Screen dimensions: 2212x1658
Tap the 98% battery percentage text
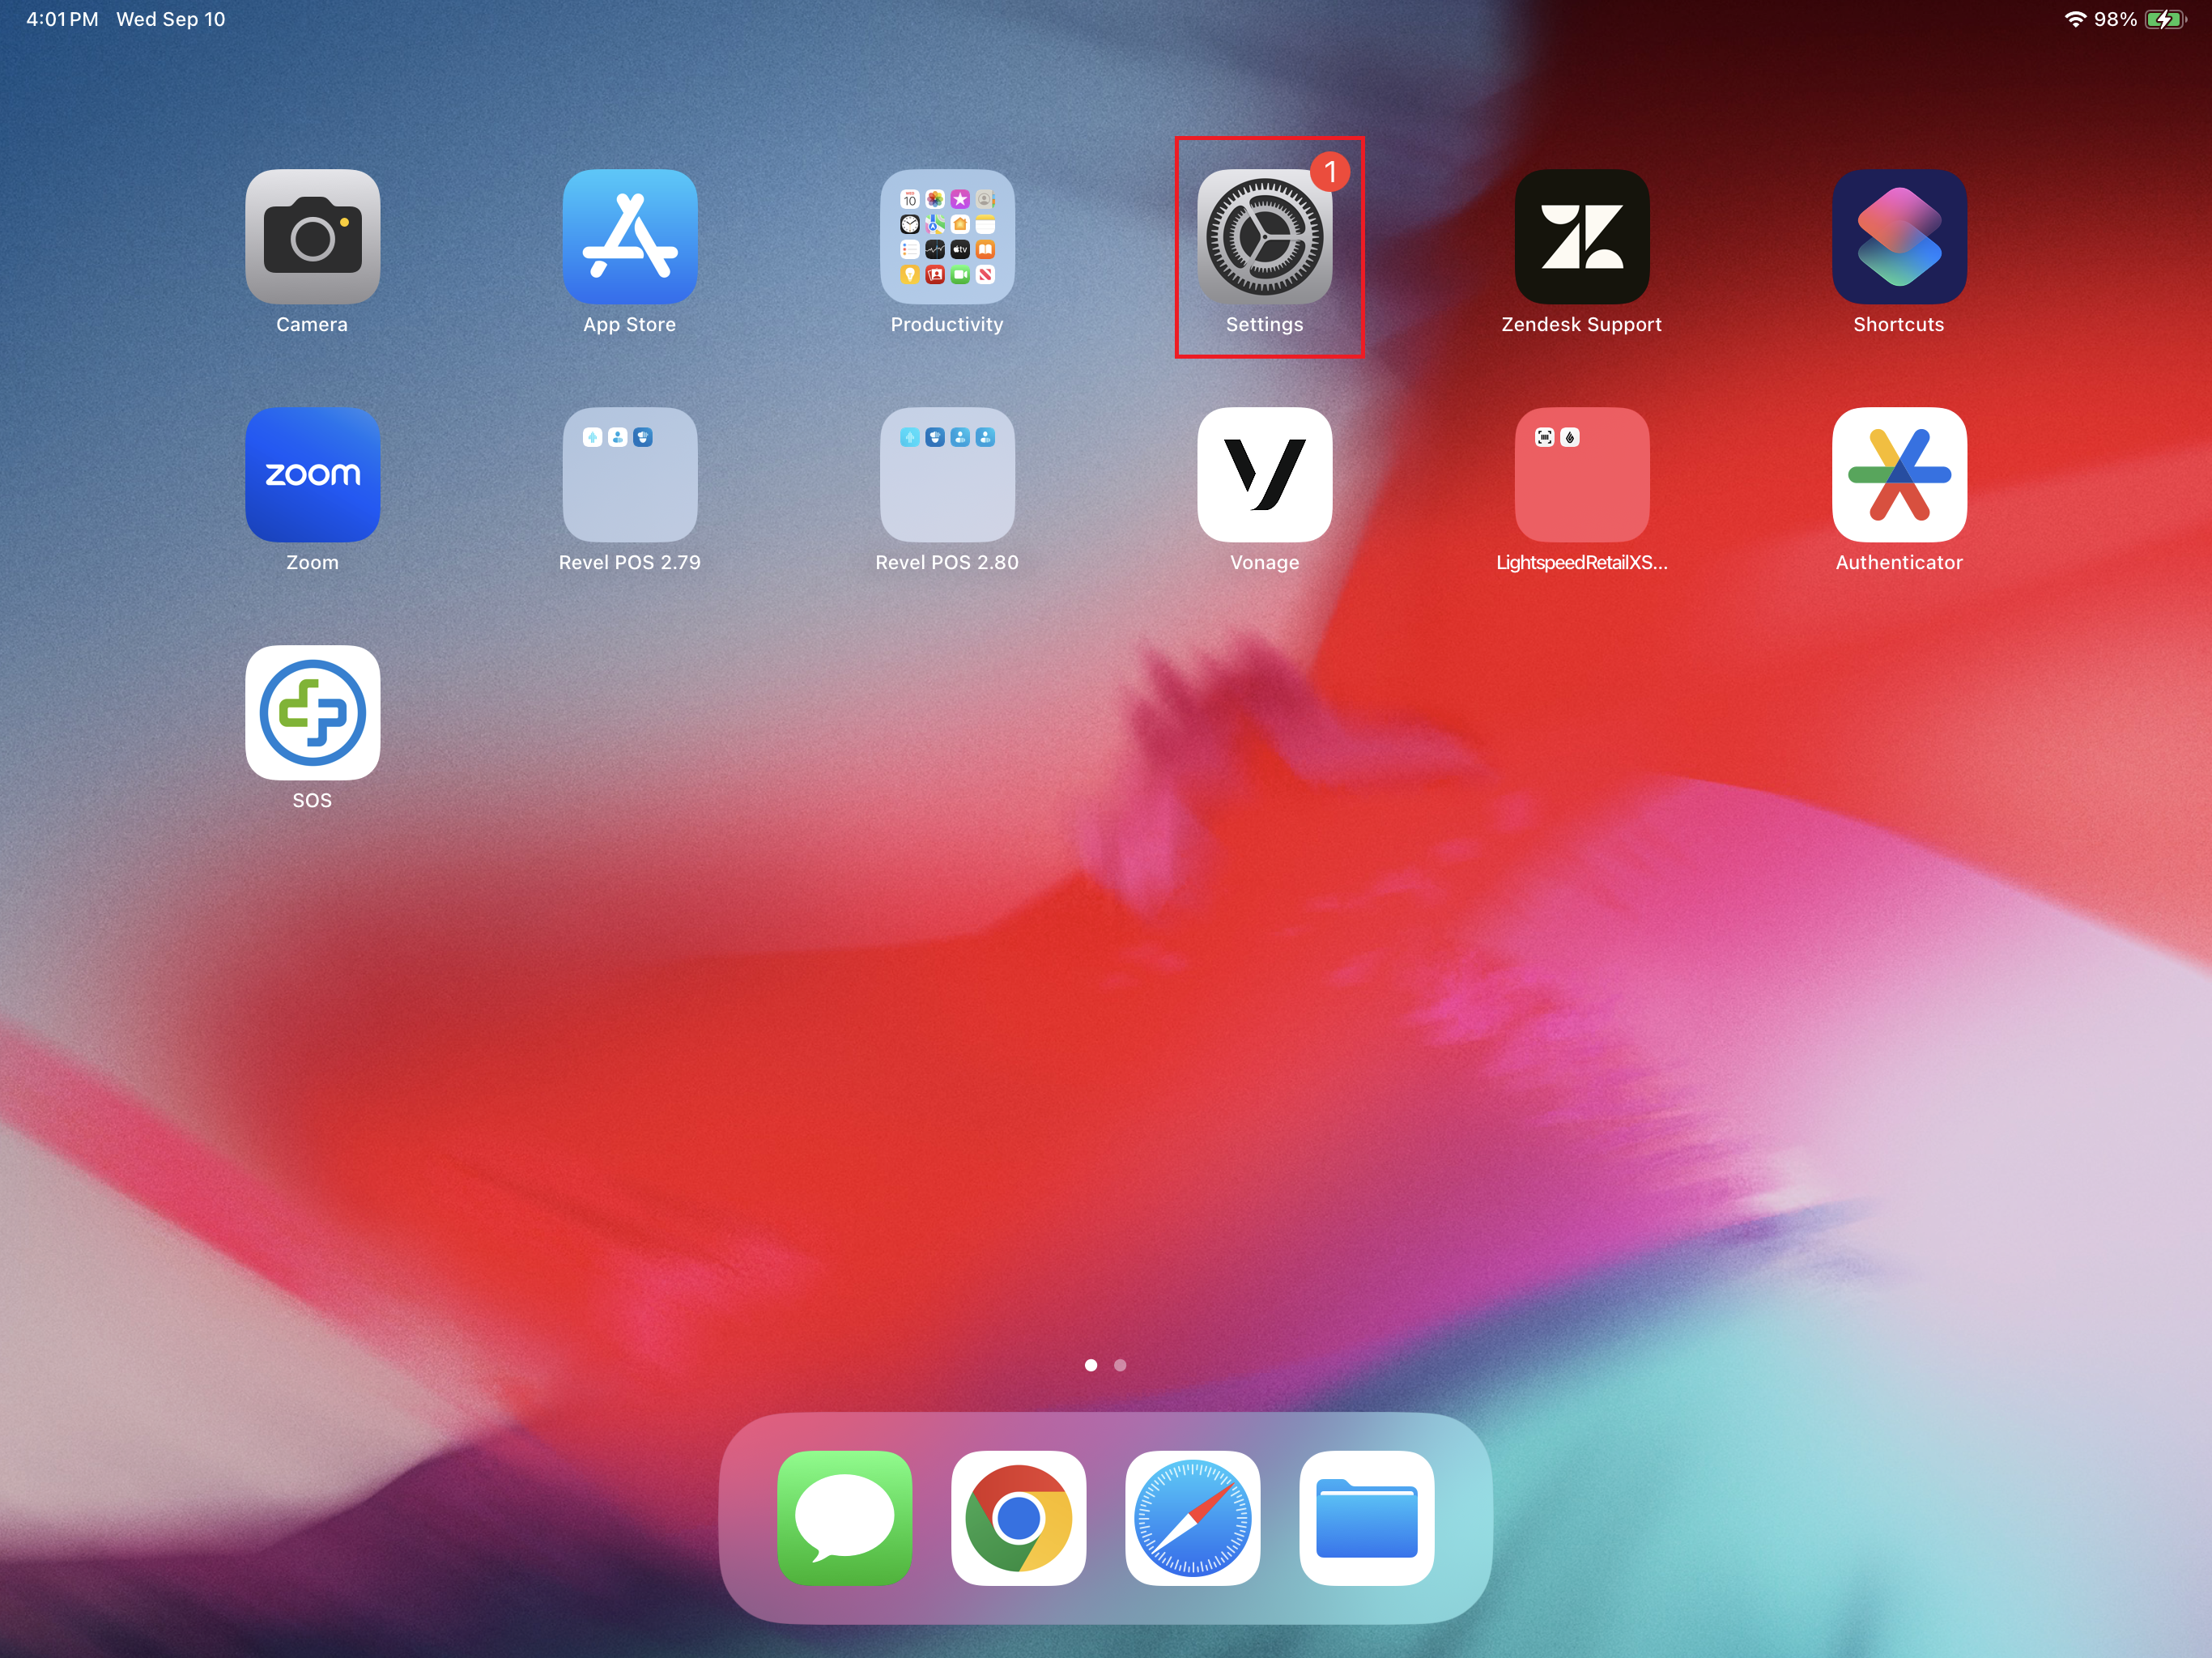pyautogui.click(x=2115, y=19)
